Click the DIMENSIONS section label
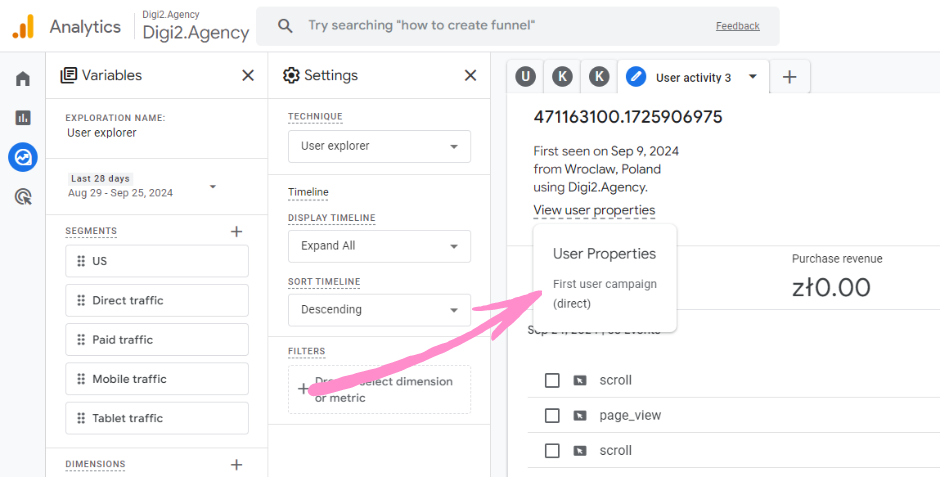940x478 pixels. pyautogui.click(x=95, y=464)
